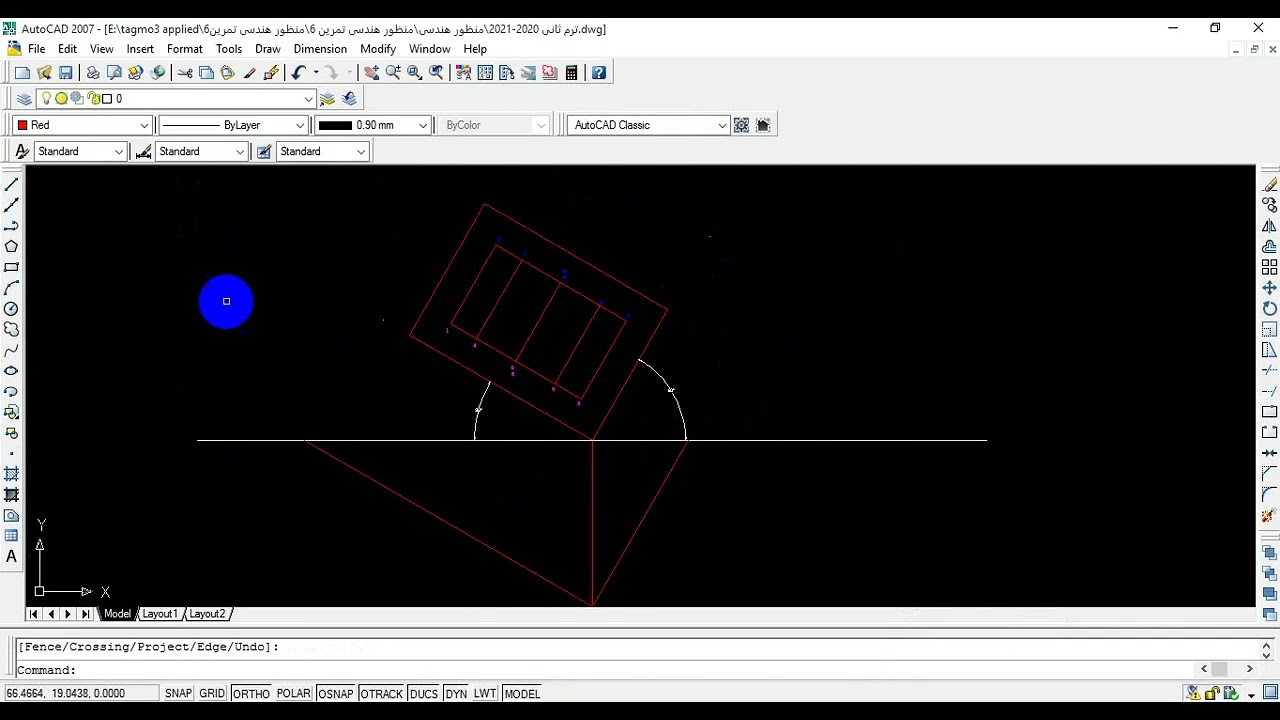Viewport: 1280px width, 720px height.
Task: Open the Help question mark icon
Action: [599, 72]
